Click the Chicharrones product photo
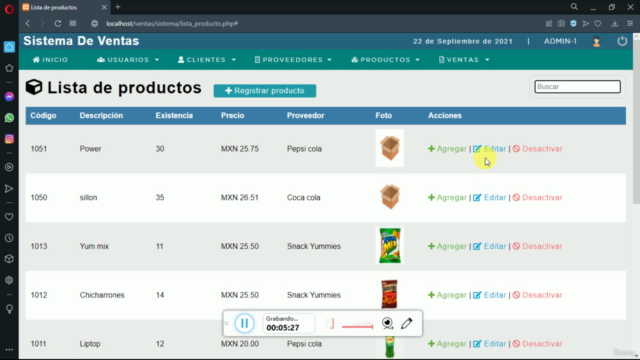Screen dimensions: 640x360 389,294
